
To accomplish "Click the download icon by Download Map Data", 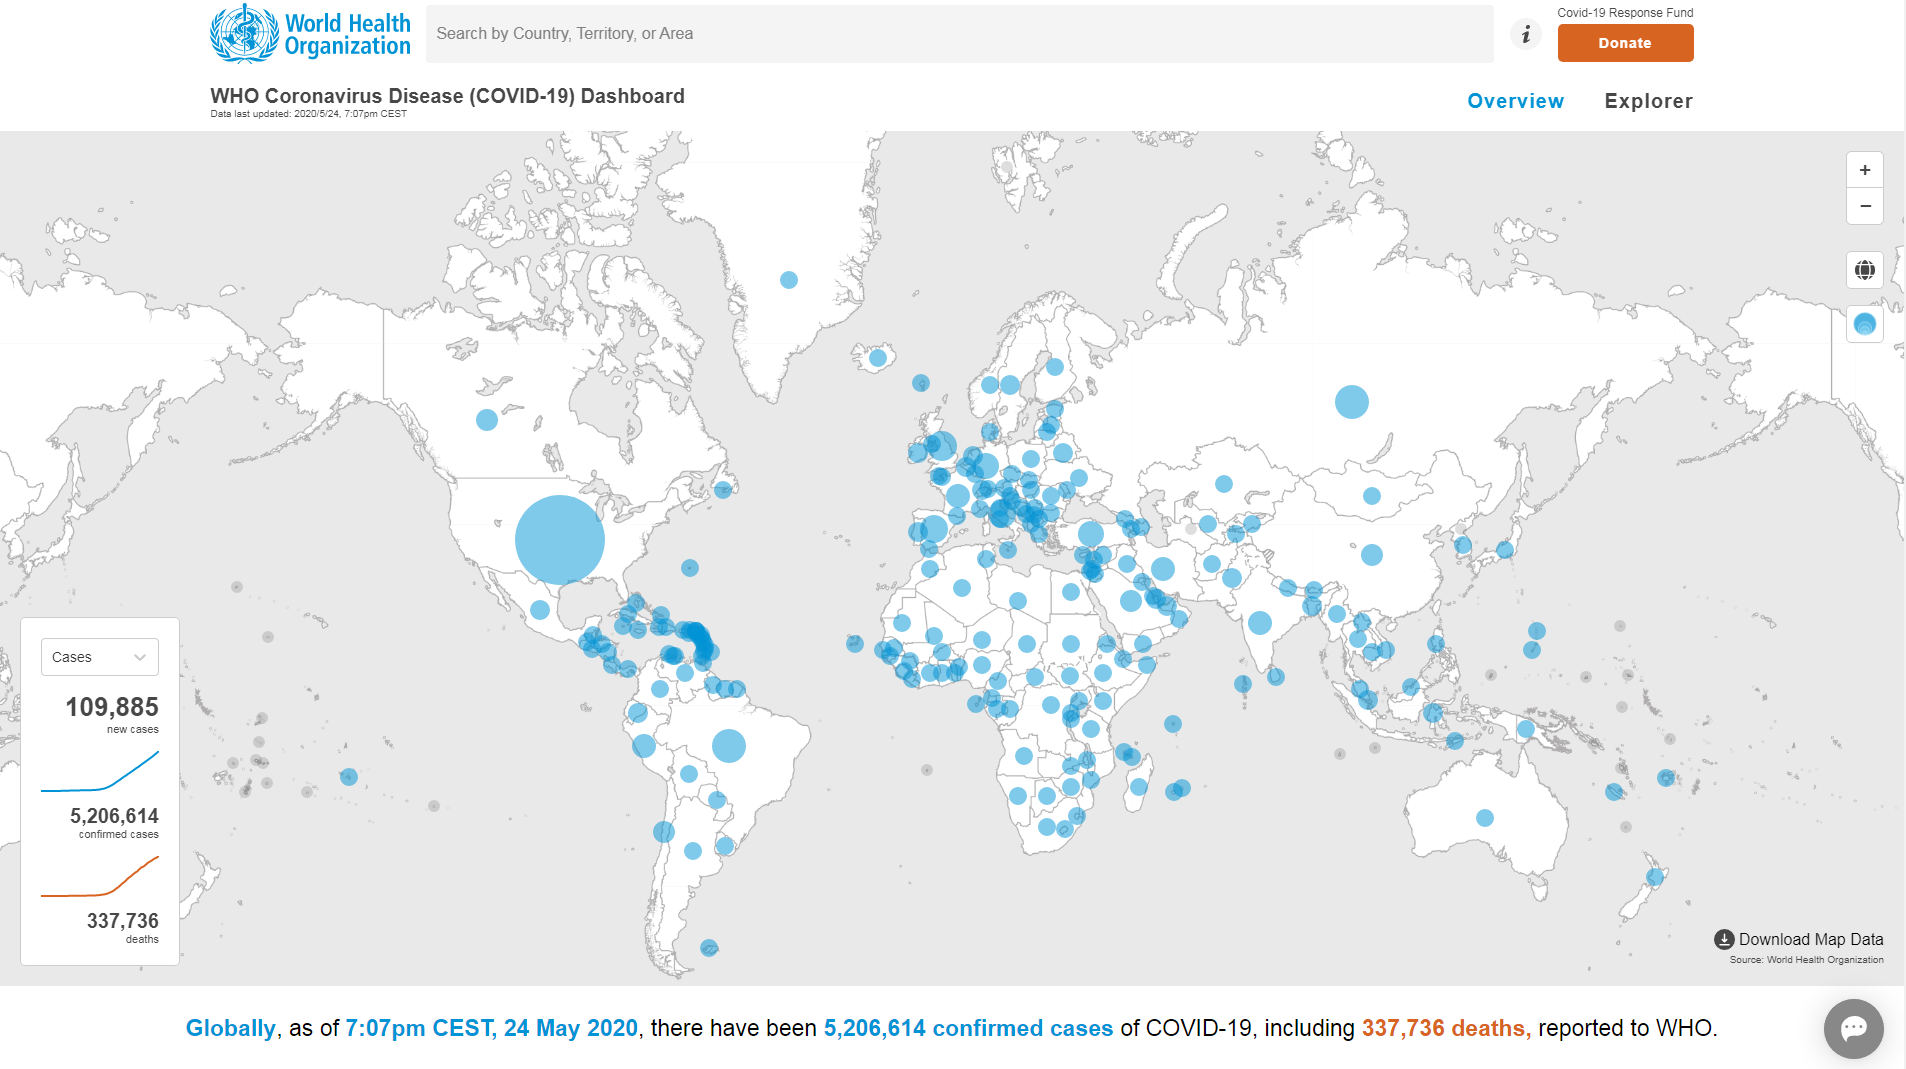I will 1724,939.
